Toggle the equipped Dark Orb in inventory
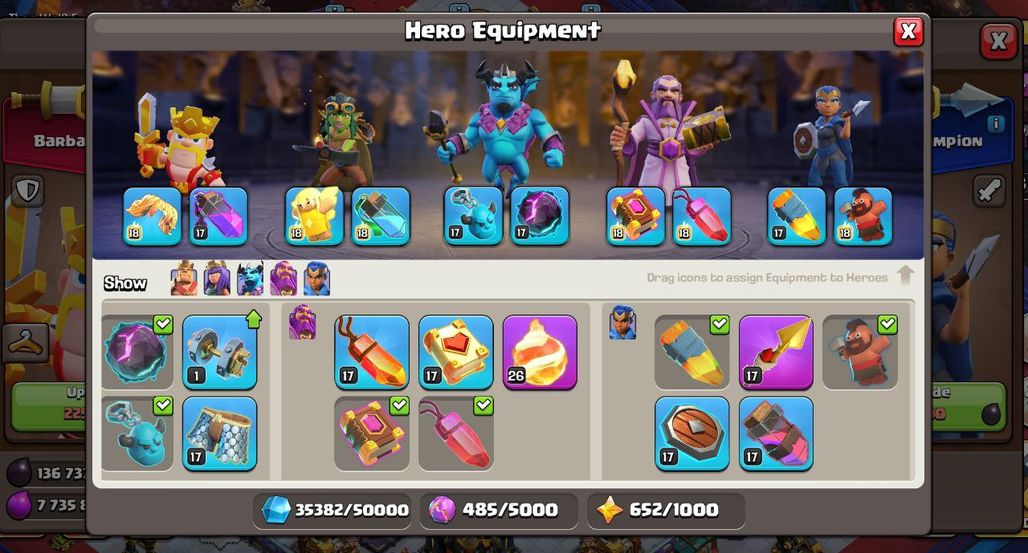The width and height of the screenshot is (1028, 553). (138, 352)
